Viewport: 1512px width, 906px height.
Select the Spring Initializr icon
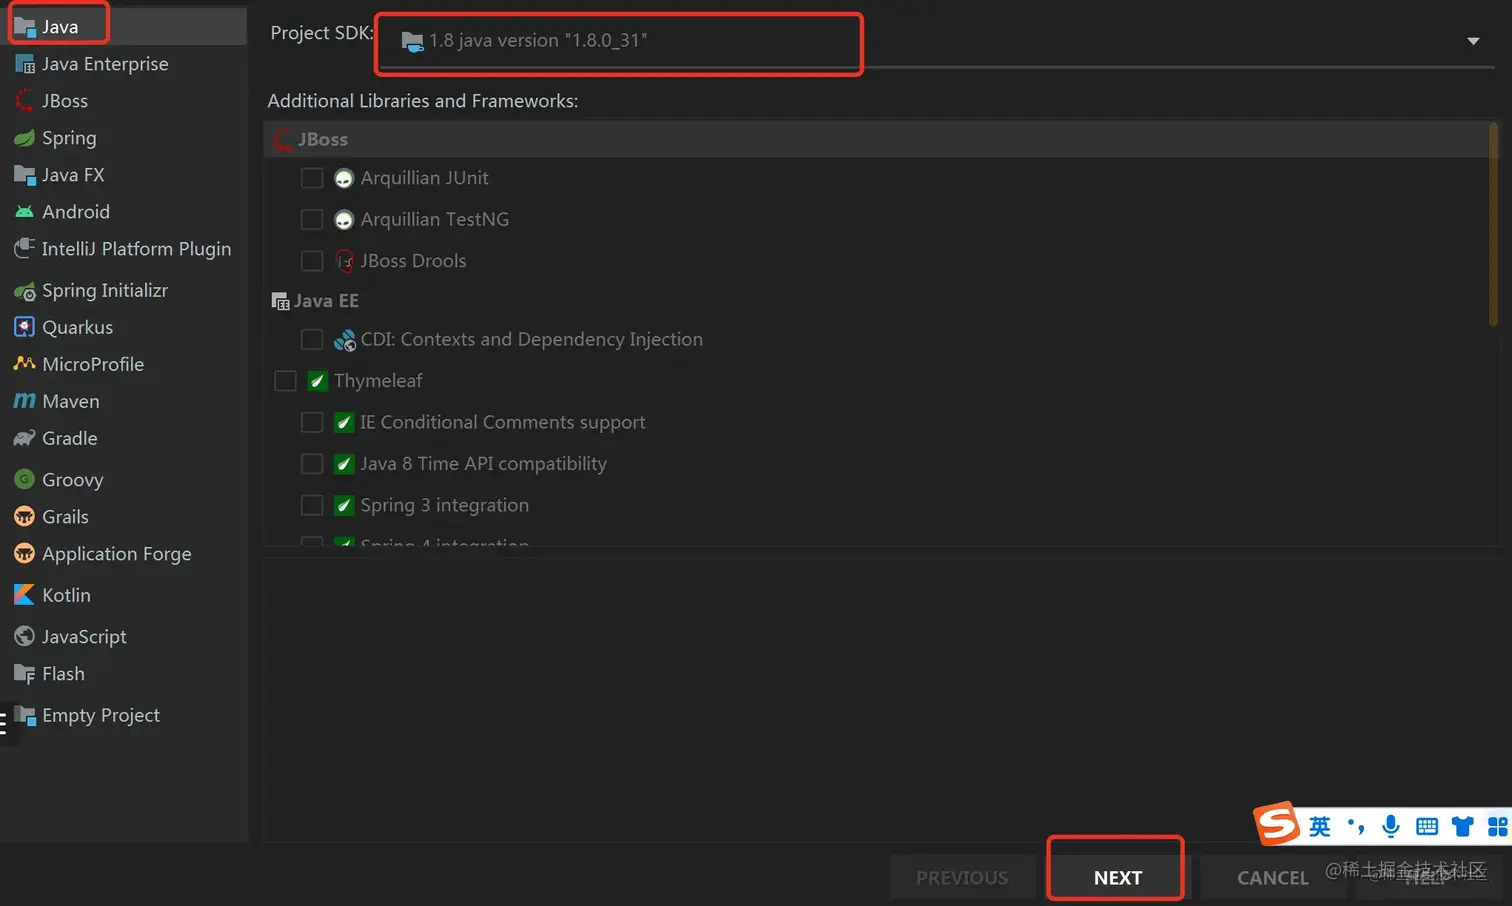click(24, 291)
